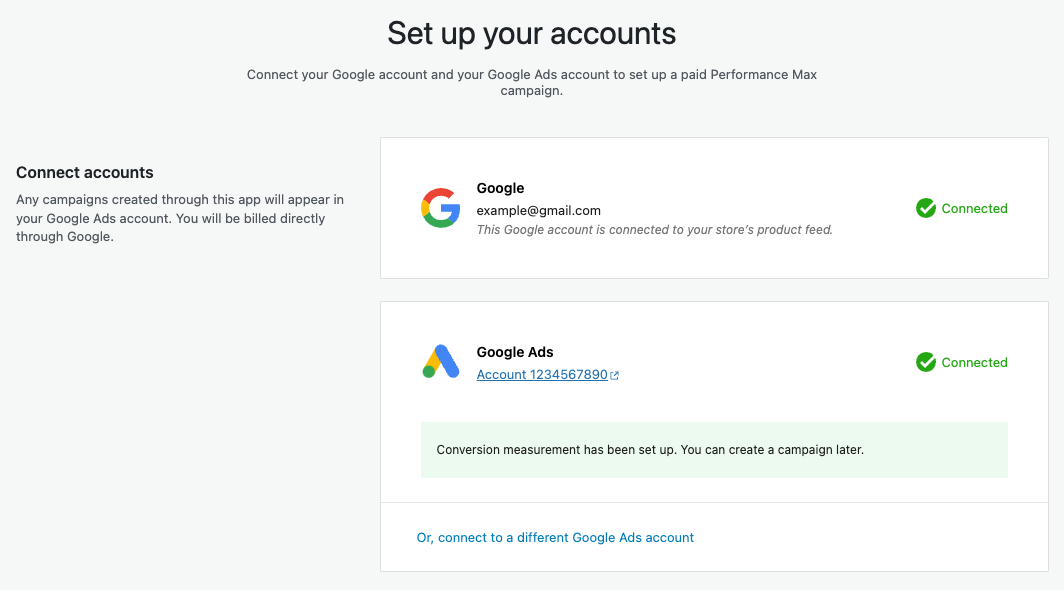1064x590 pixels.
Task: Click green checkmark icon in Google card
Action: [926, 208]
